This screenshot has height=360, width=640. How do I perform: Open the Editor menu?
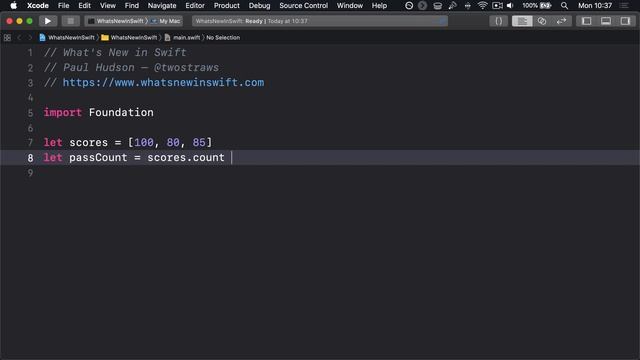point(195,5)
